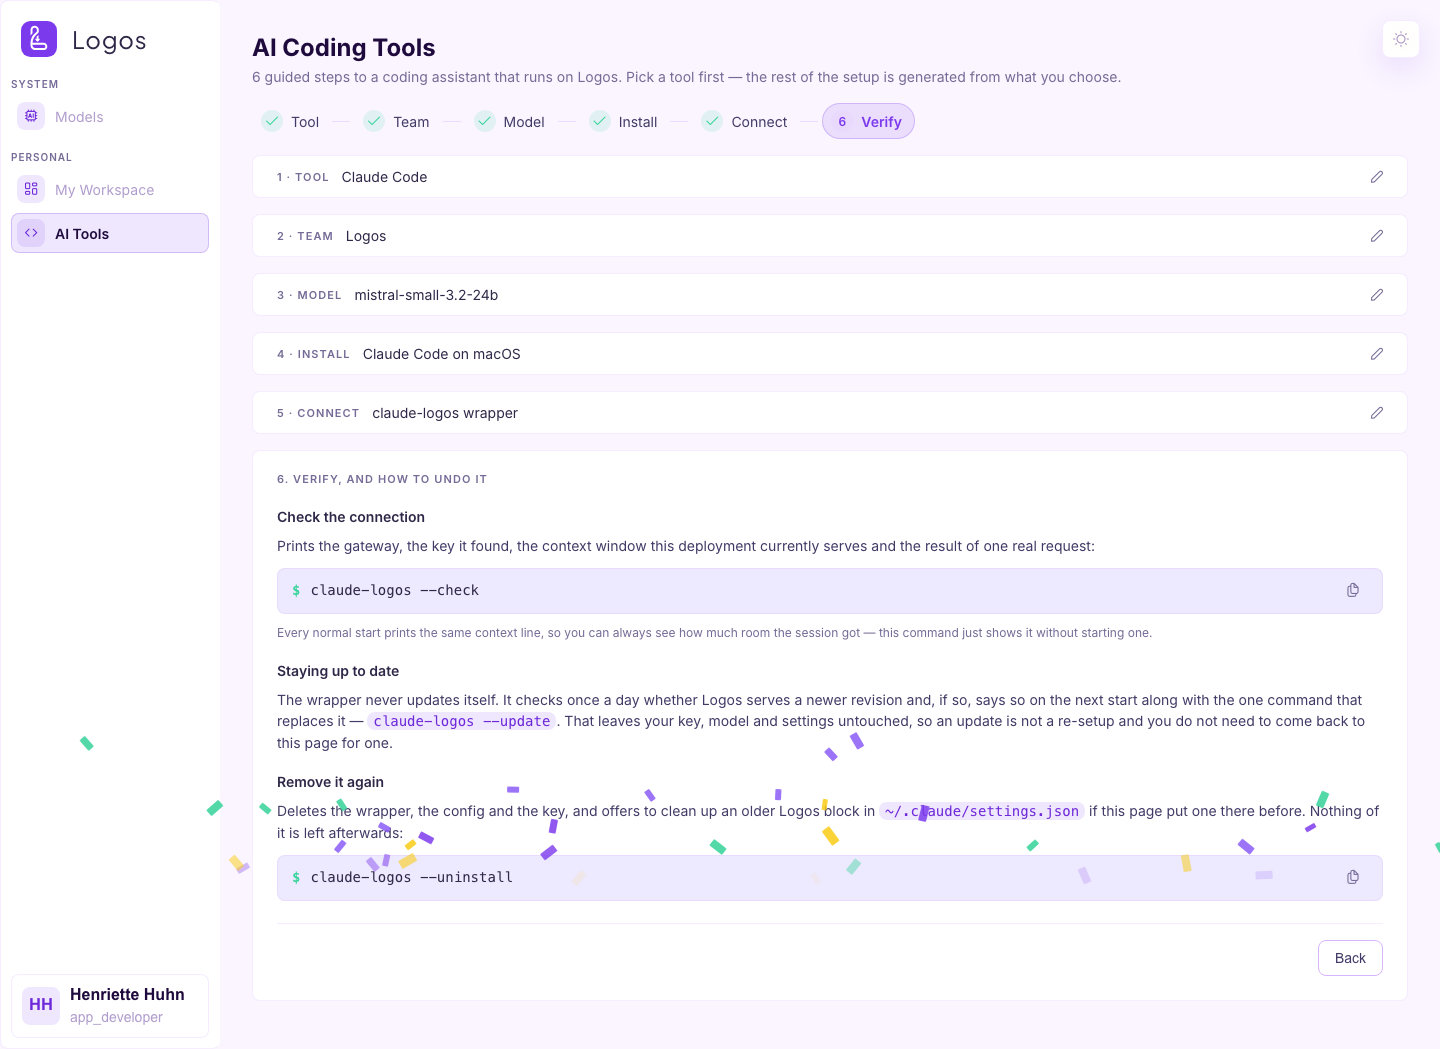Click the 'Claude Code on macOS' install text
Image resolution: width=1440 pixels, height=1049 pixels.
tap(441, 354)
